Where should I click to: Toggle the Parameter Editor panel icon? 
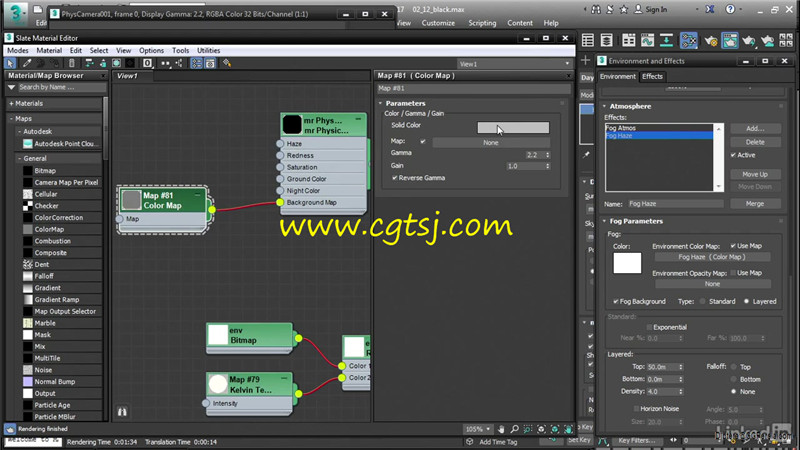click(x=210, y=63)
